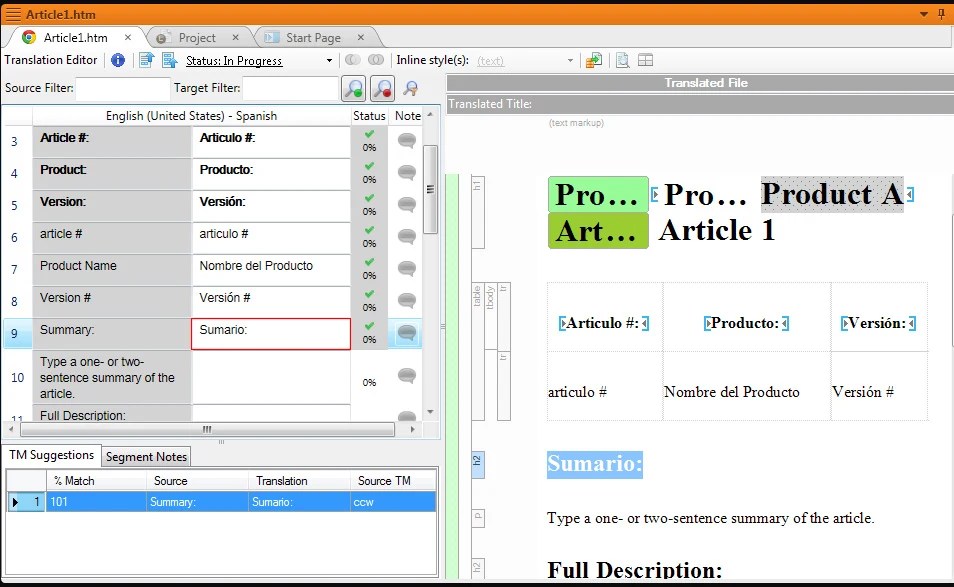Switch to the Article1.htm tab
This screenshot has width=954, height=587.
point(75,38)
